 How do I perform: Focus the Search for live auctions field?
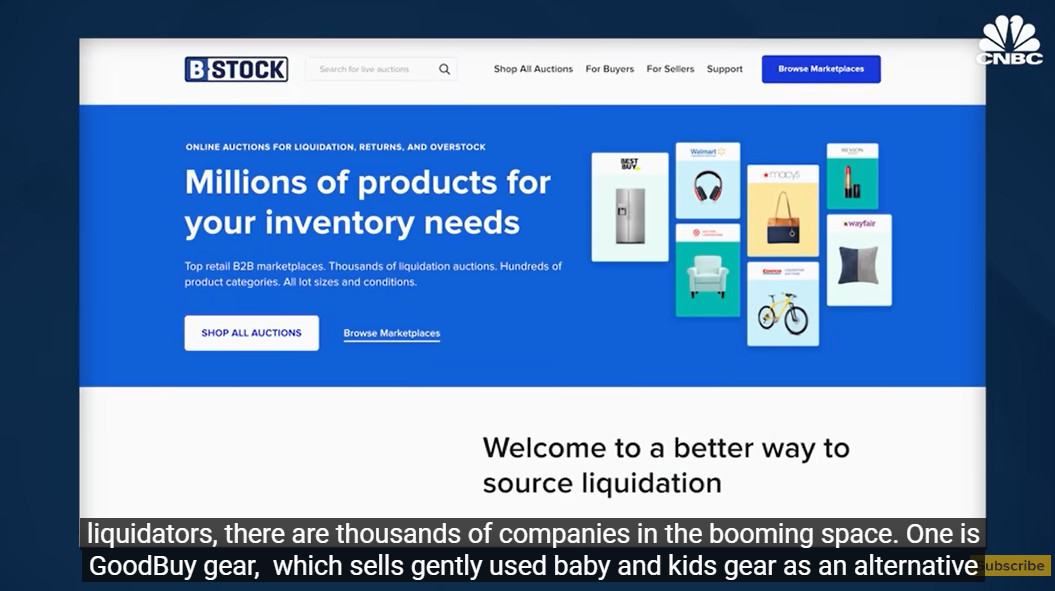tap(381, 69)
